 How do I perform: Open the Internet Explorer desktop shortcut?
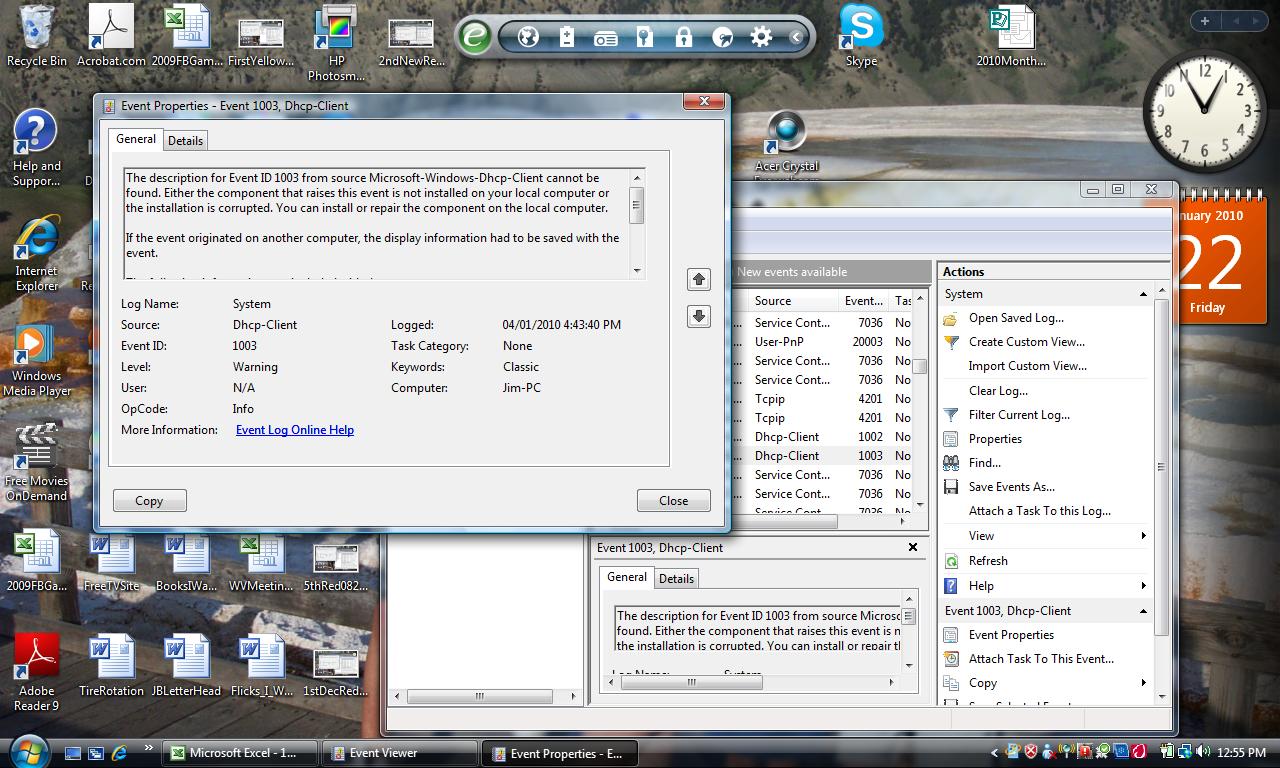pyautogui.click(x=37, y=254)
